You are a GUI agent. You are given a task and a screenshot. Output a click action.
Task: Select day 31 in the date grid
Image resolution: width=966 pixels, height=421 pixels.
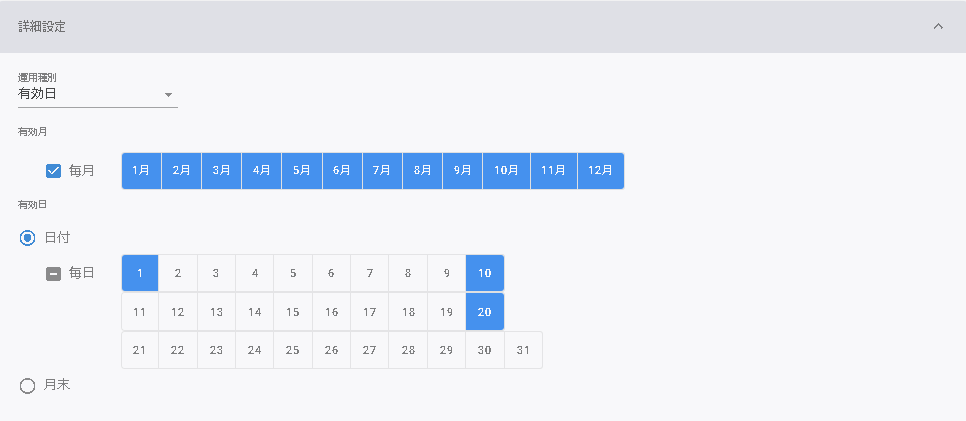pyautogui.click(x=523, y=350)
